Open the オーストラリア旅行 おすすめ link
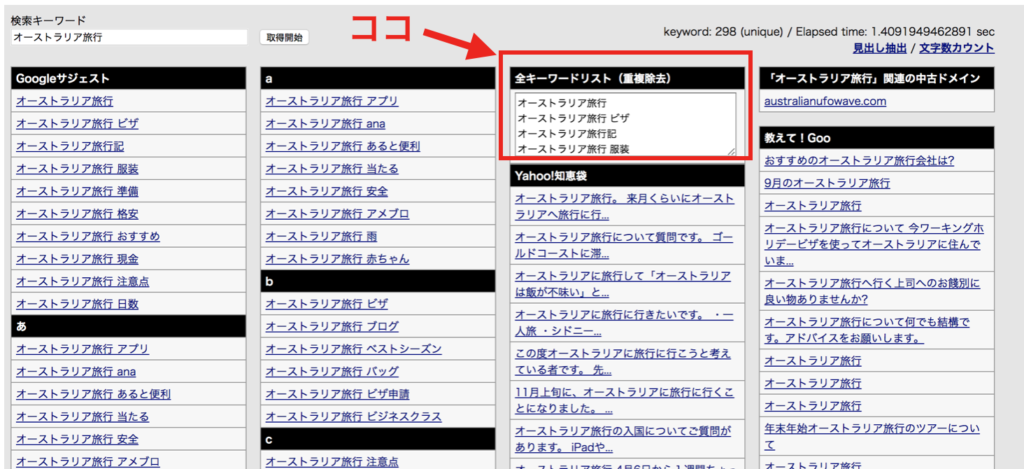 [88, 236]
